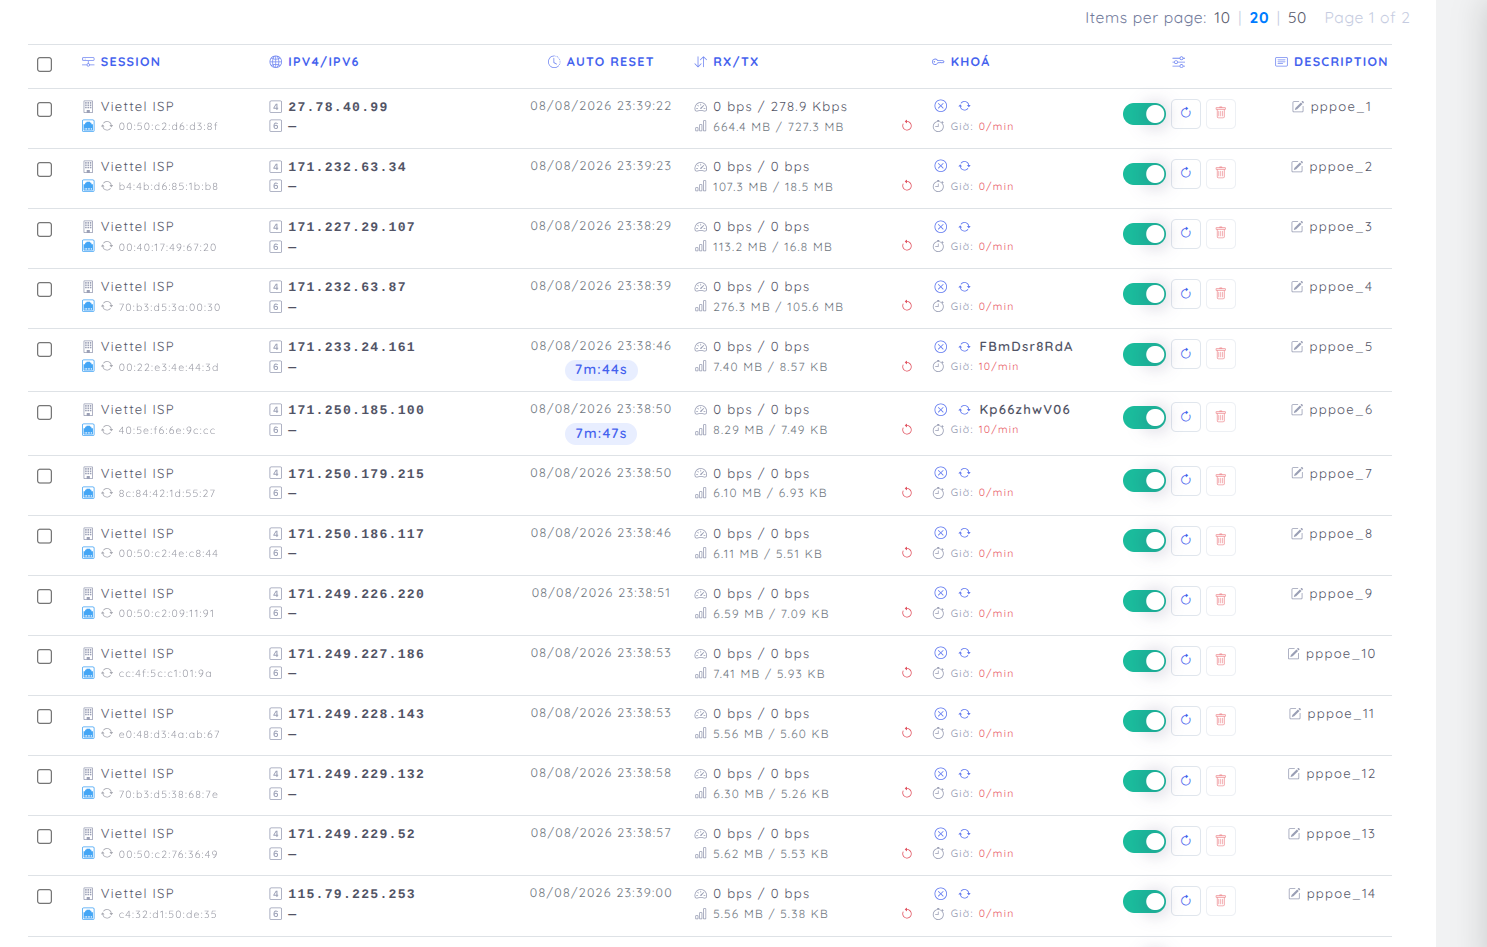Select the checkbox for row 115.79.225.253
The height and width of the screenshot is (947, 1487).
tap(44, 896)
